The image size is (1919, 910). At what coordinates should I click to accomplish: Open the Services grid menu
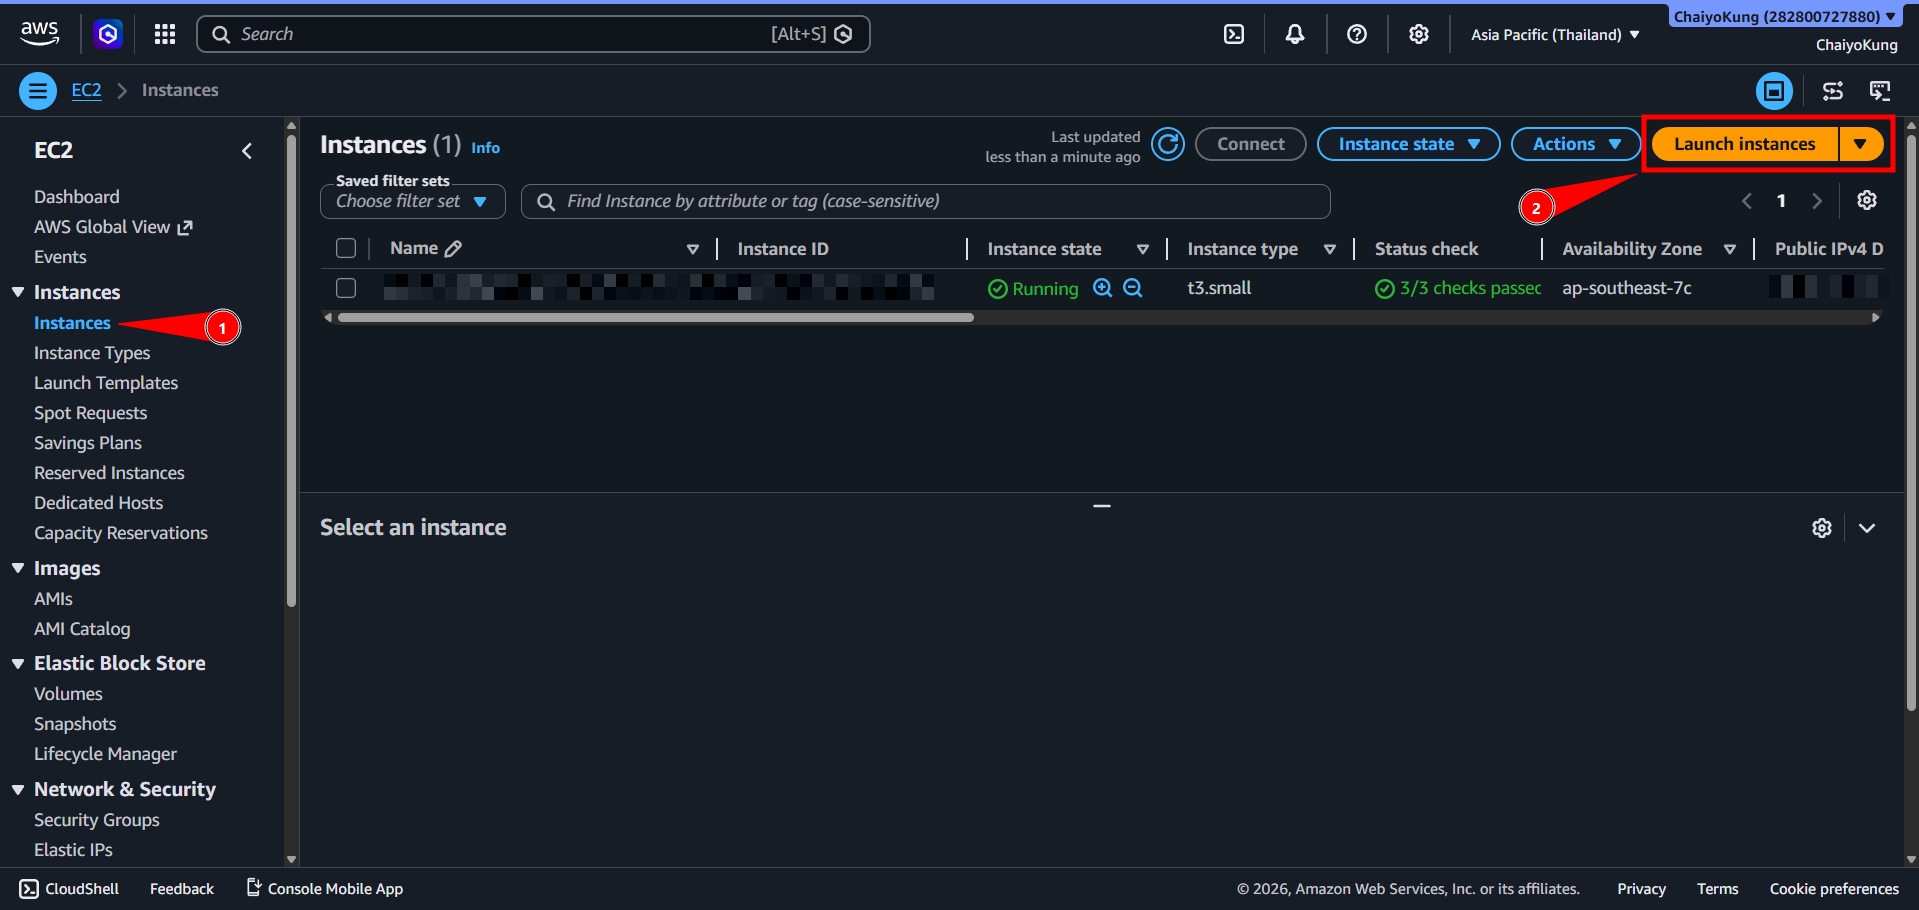pos(165,34)
